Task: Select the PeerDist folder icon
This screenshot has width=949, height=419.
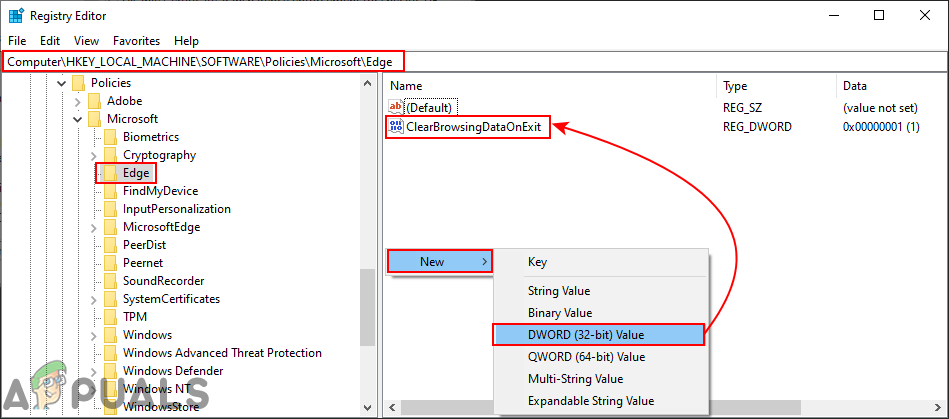Action: coord(110,245)
